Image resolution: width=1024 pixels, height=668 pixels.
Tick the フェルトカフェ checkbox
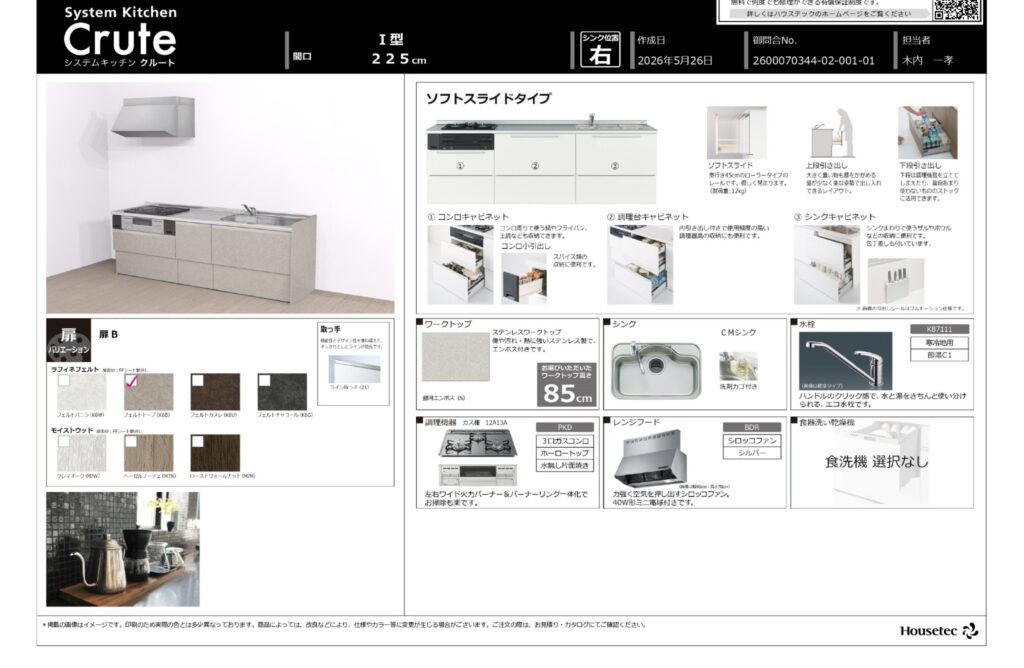click(197, 380)
